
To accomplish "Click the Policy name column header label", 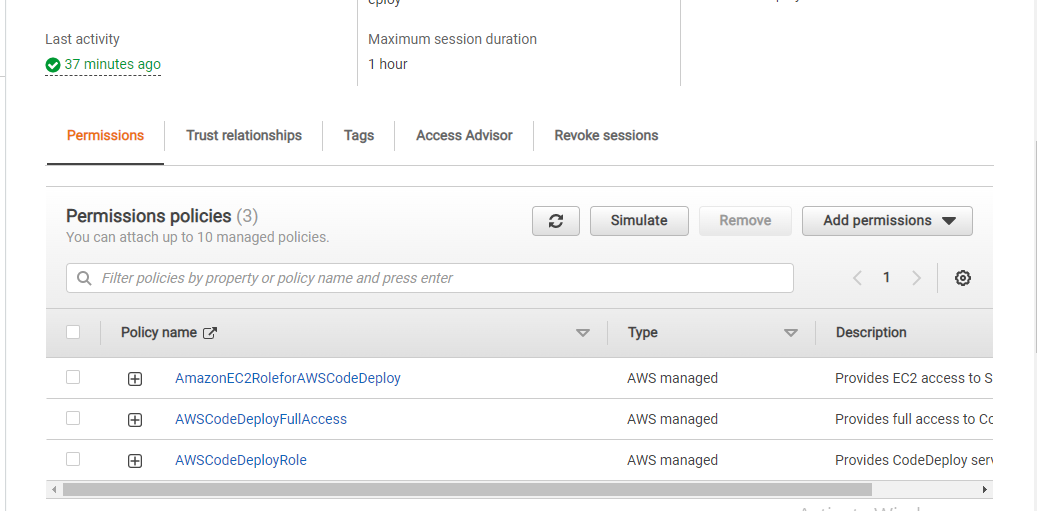I will pos(159,333).
